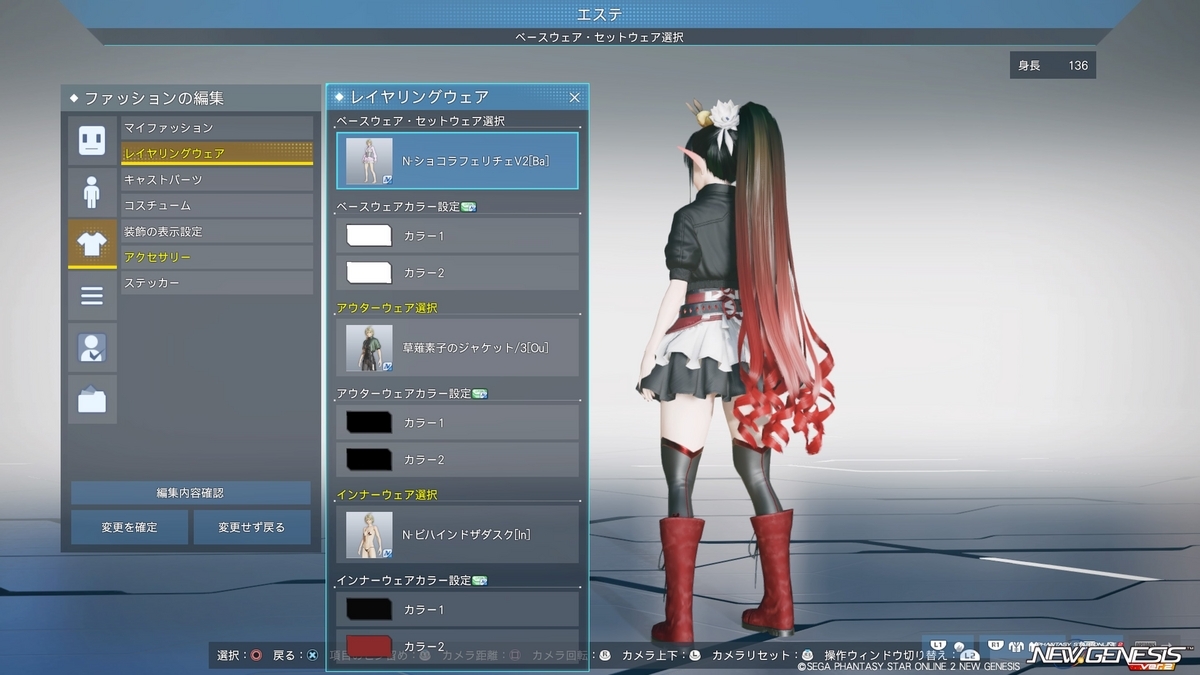This screenshot has height=675, width=1200.
Task: Pick outerwear カラー1 black swatch
Action: (369, 423)
